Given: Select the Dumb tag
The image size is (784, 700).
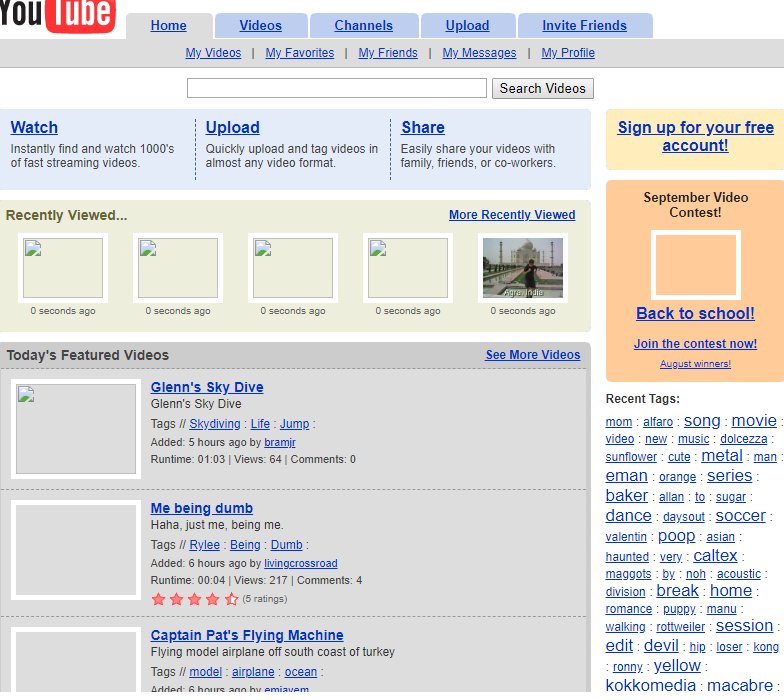Looking at the screenshot, I should click(x=286, y=545).
